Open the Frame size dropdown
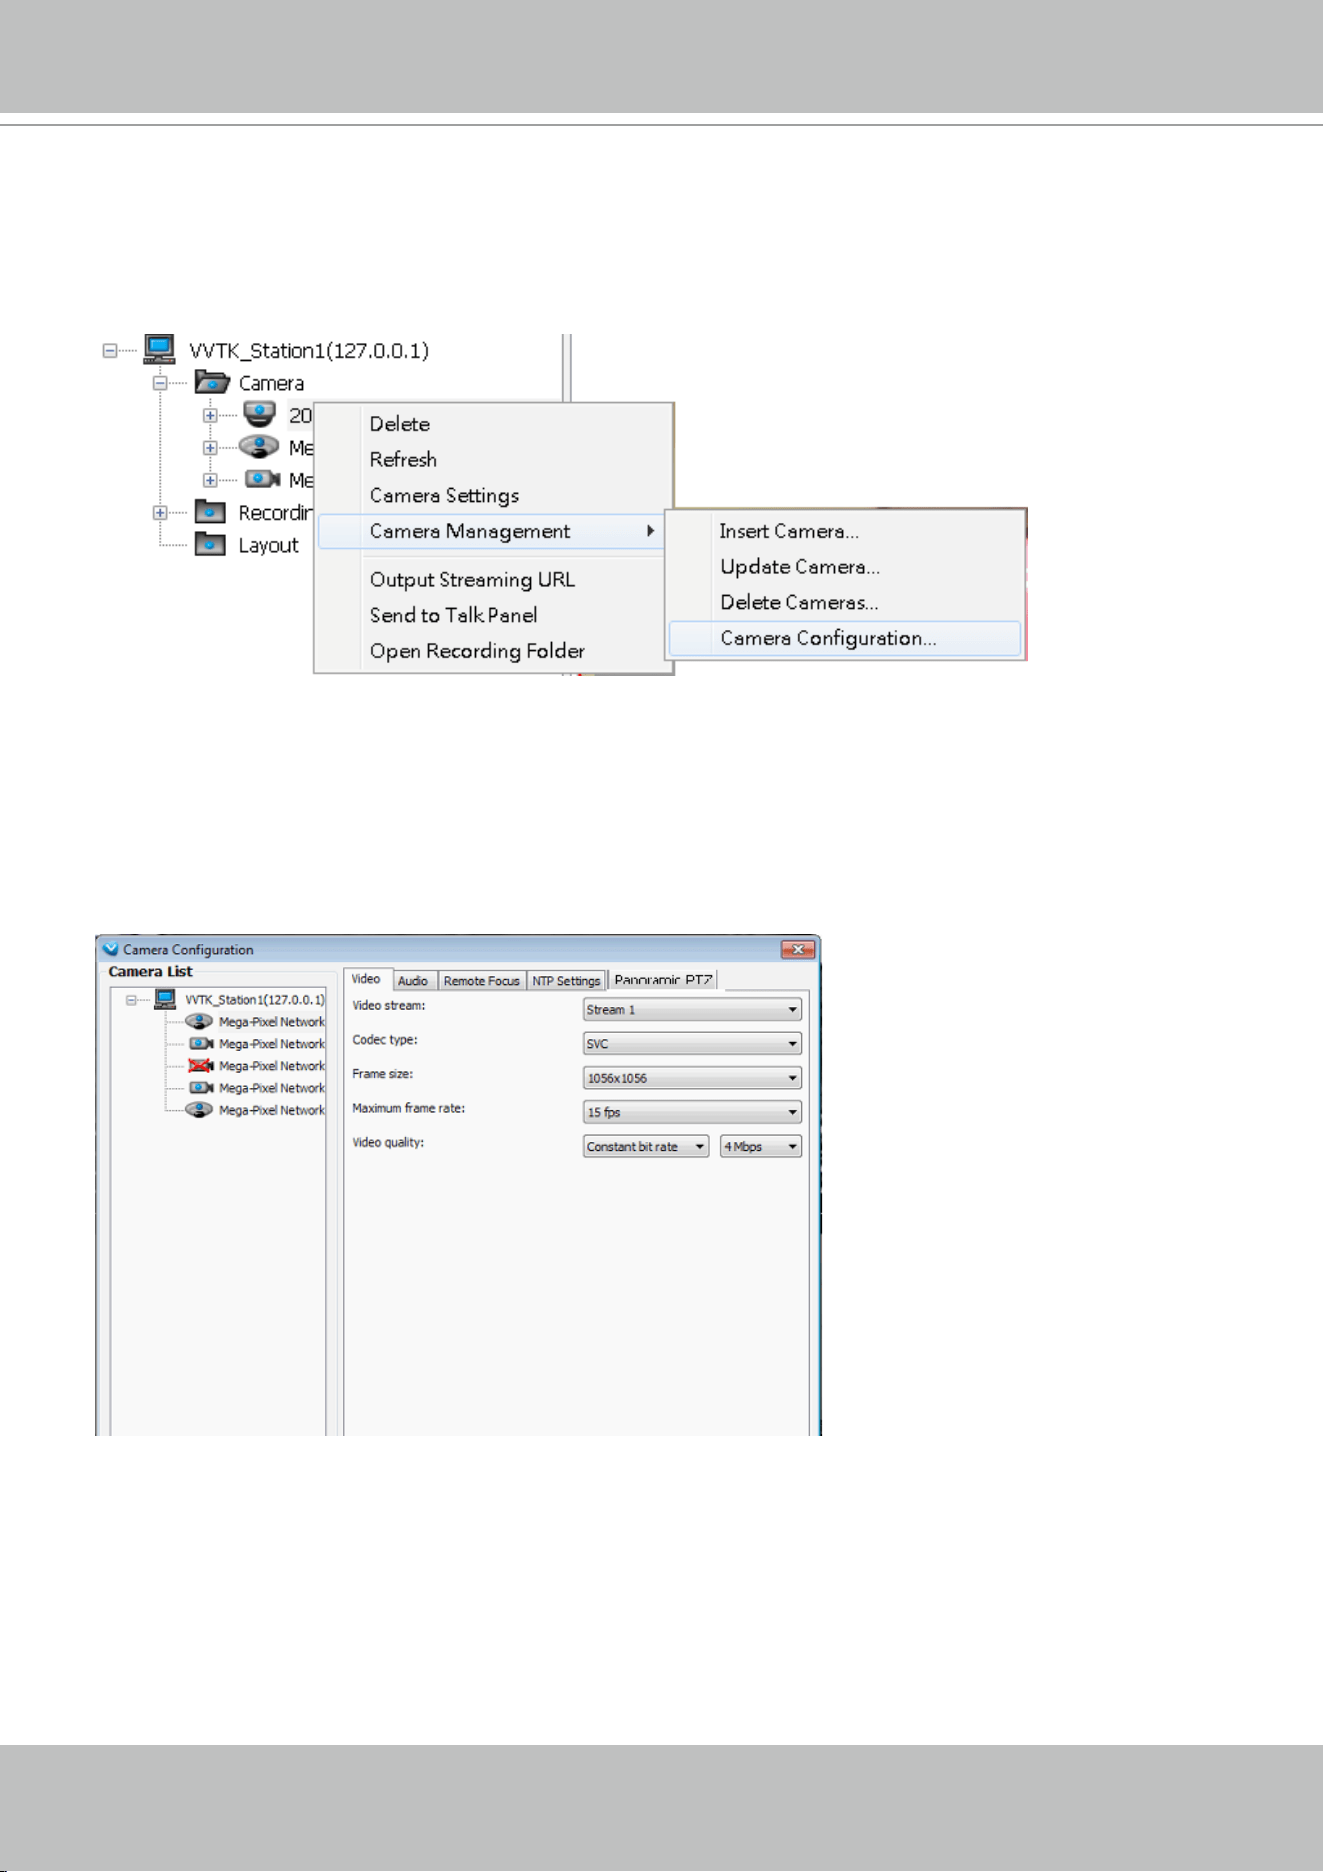 tap(692, 1078)
